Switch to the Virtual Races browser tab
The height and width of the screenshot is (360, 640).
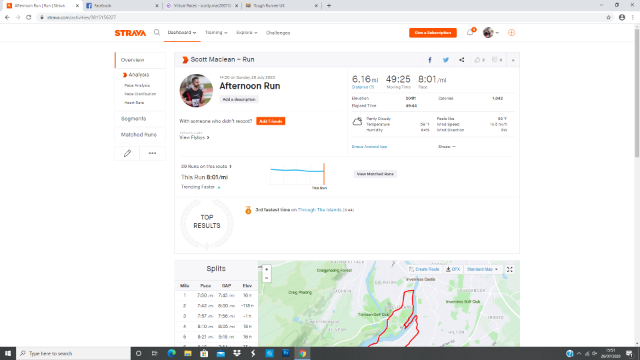point(202,6)
